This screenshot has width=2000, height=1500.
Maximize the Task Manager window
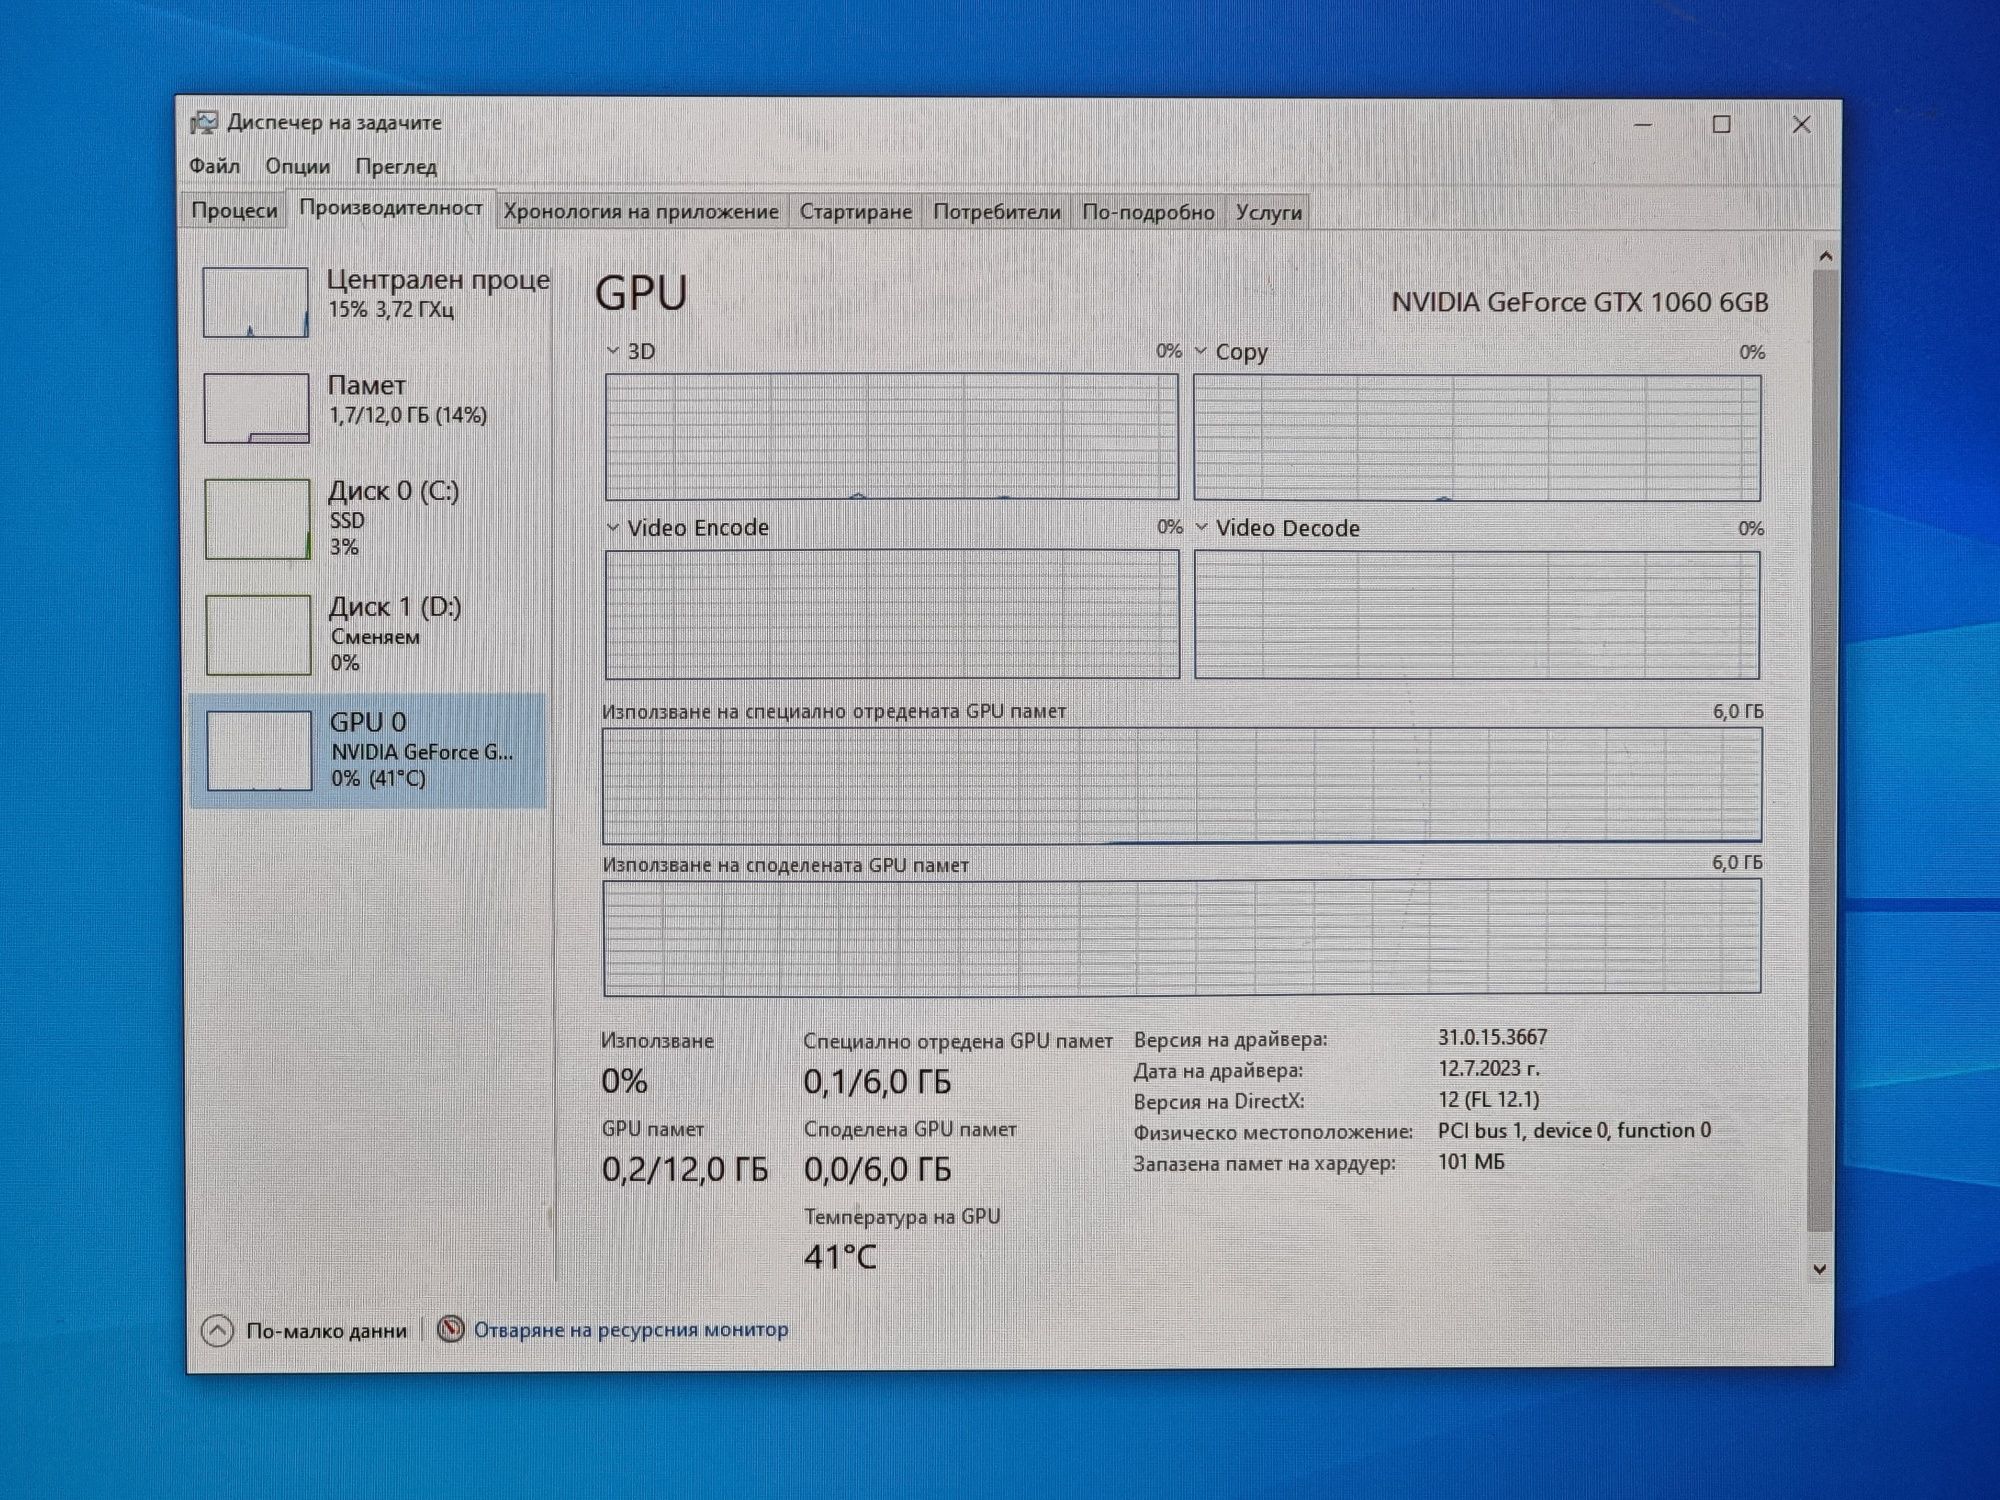coord(1721,124)
